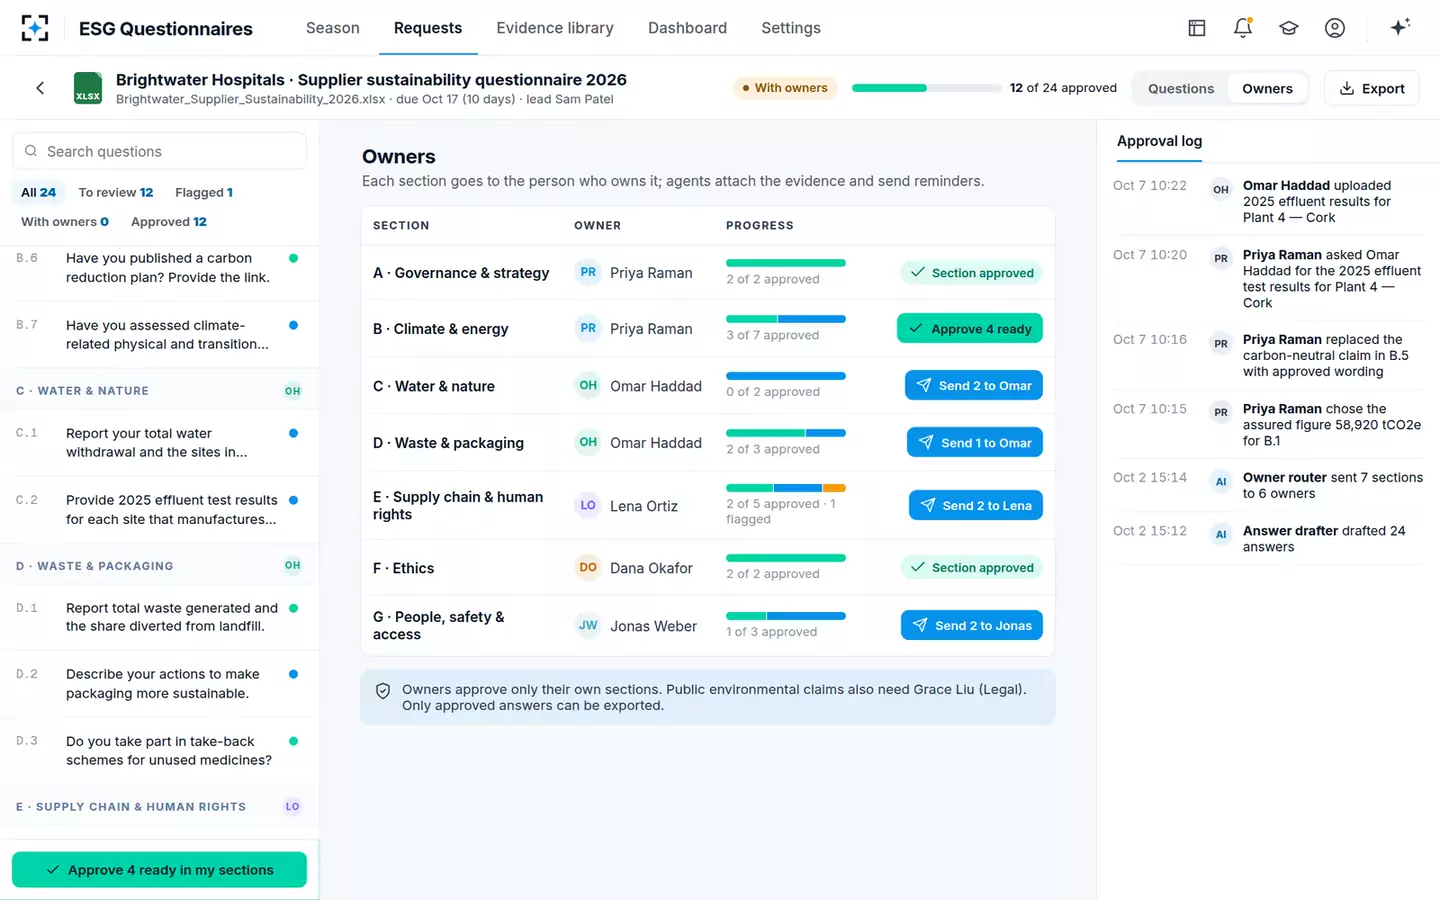Filter questions by With owners 0
This screenshot has height=900, width=1440.
pos(65,221)
